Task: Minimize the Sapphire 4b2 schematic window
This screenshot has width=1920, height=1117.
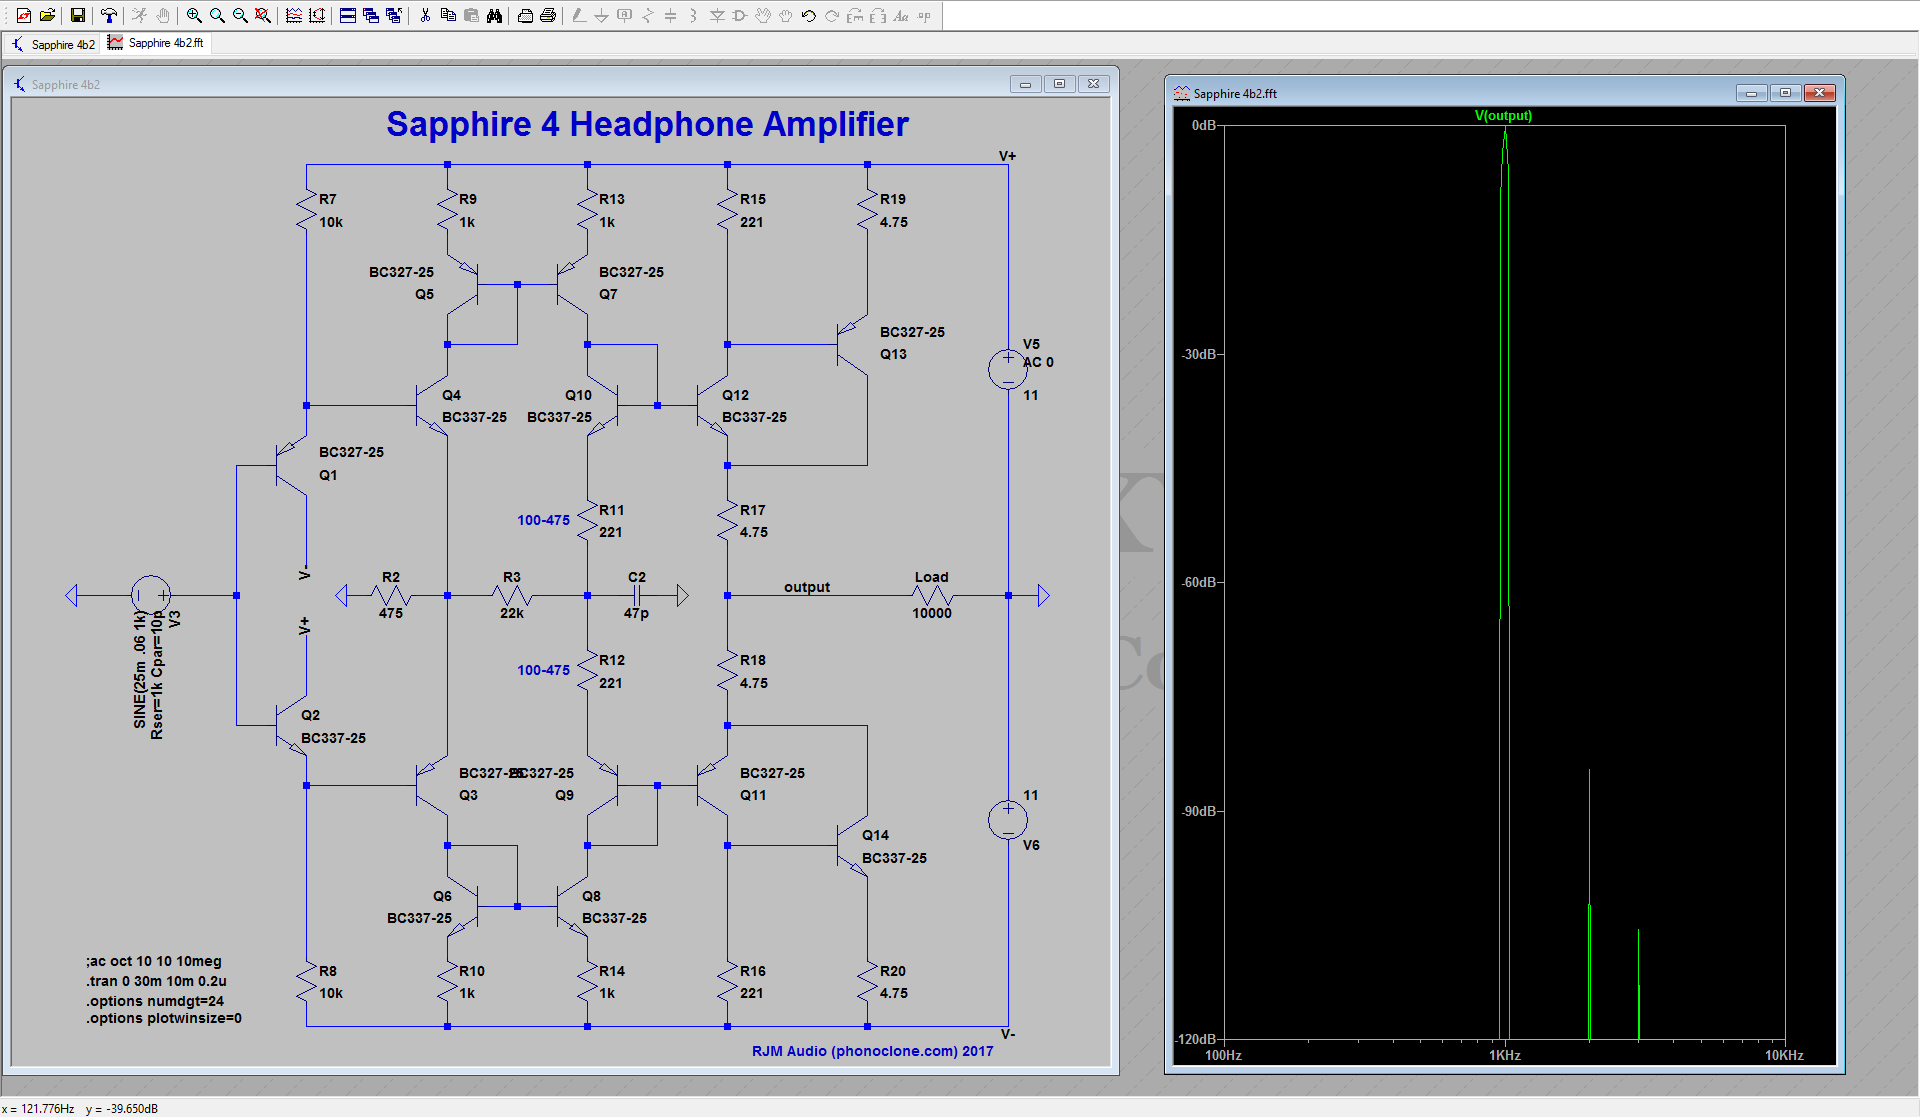Action: tap(1025, 84)
